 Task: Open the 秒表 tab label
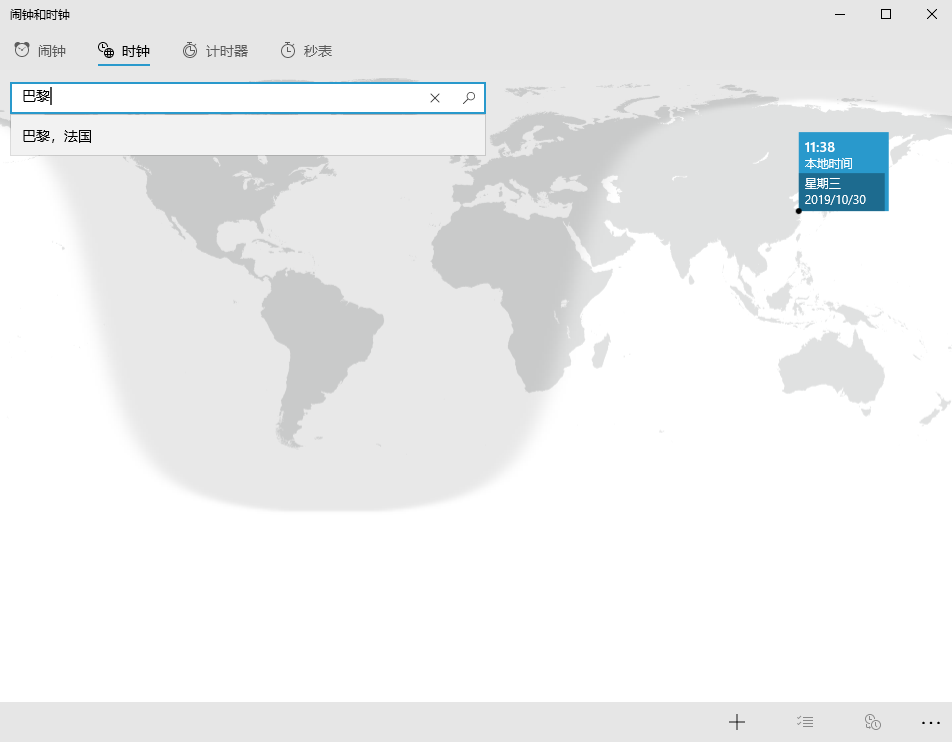tap(318, 50)
